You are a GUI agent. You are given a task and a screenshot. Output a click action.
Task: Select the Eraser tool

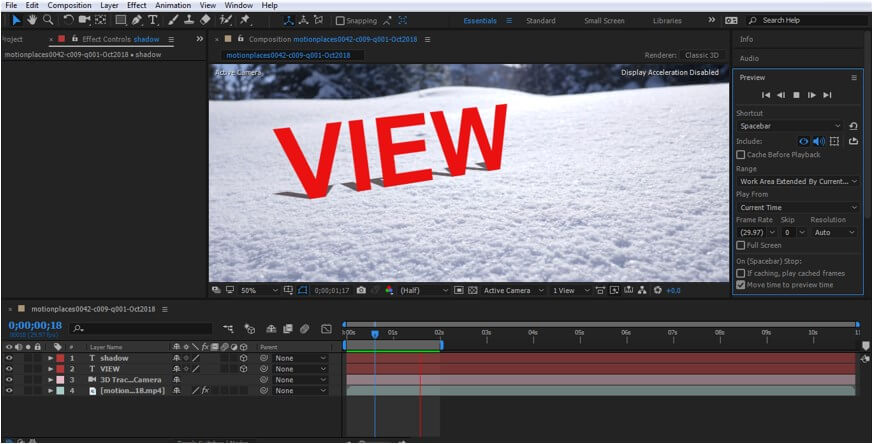tap(205, 20)
